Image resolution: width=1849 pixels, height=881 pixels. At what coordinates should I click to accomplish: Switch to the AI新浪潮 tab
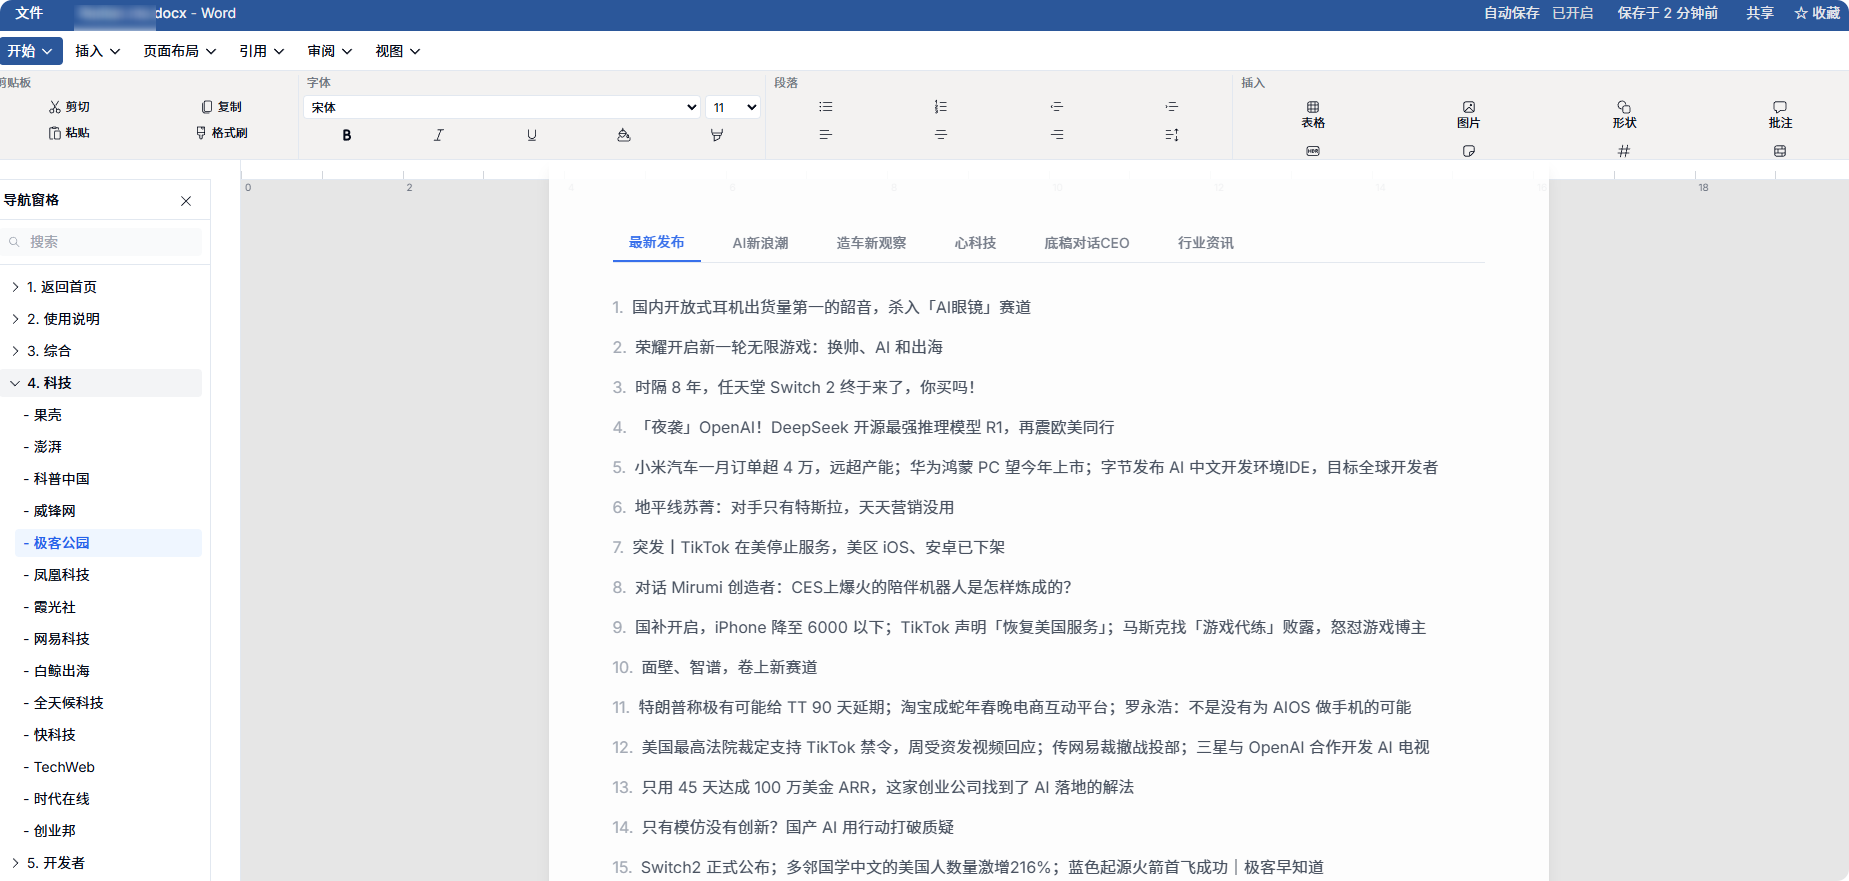(760, 243)
